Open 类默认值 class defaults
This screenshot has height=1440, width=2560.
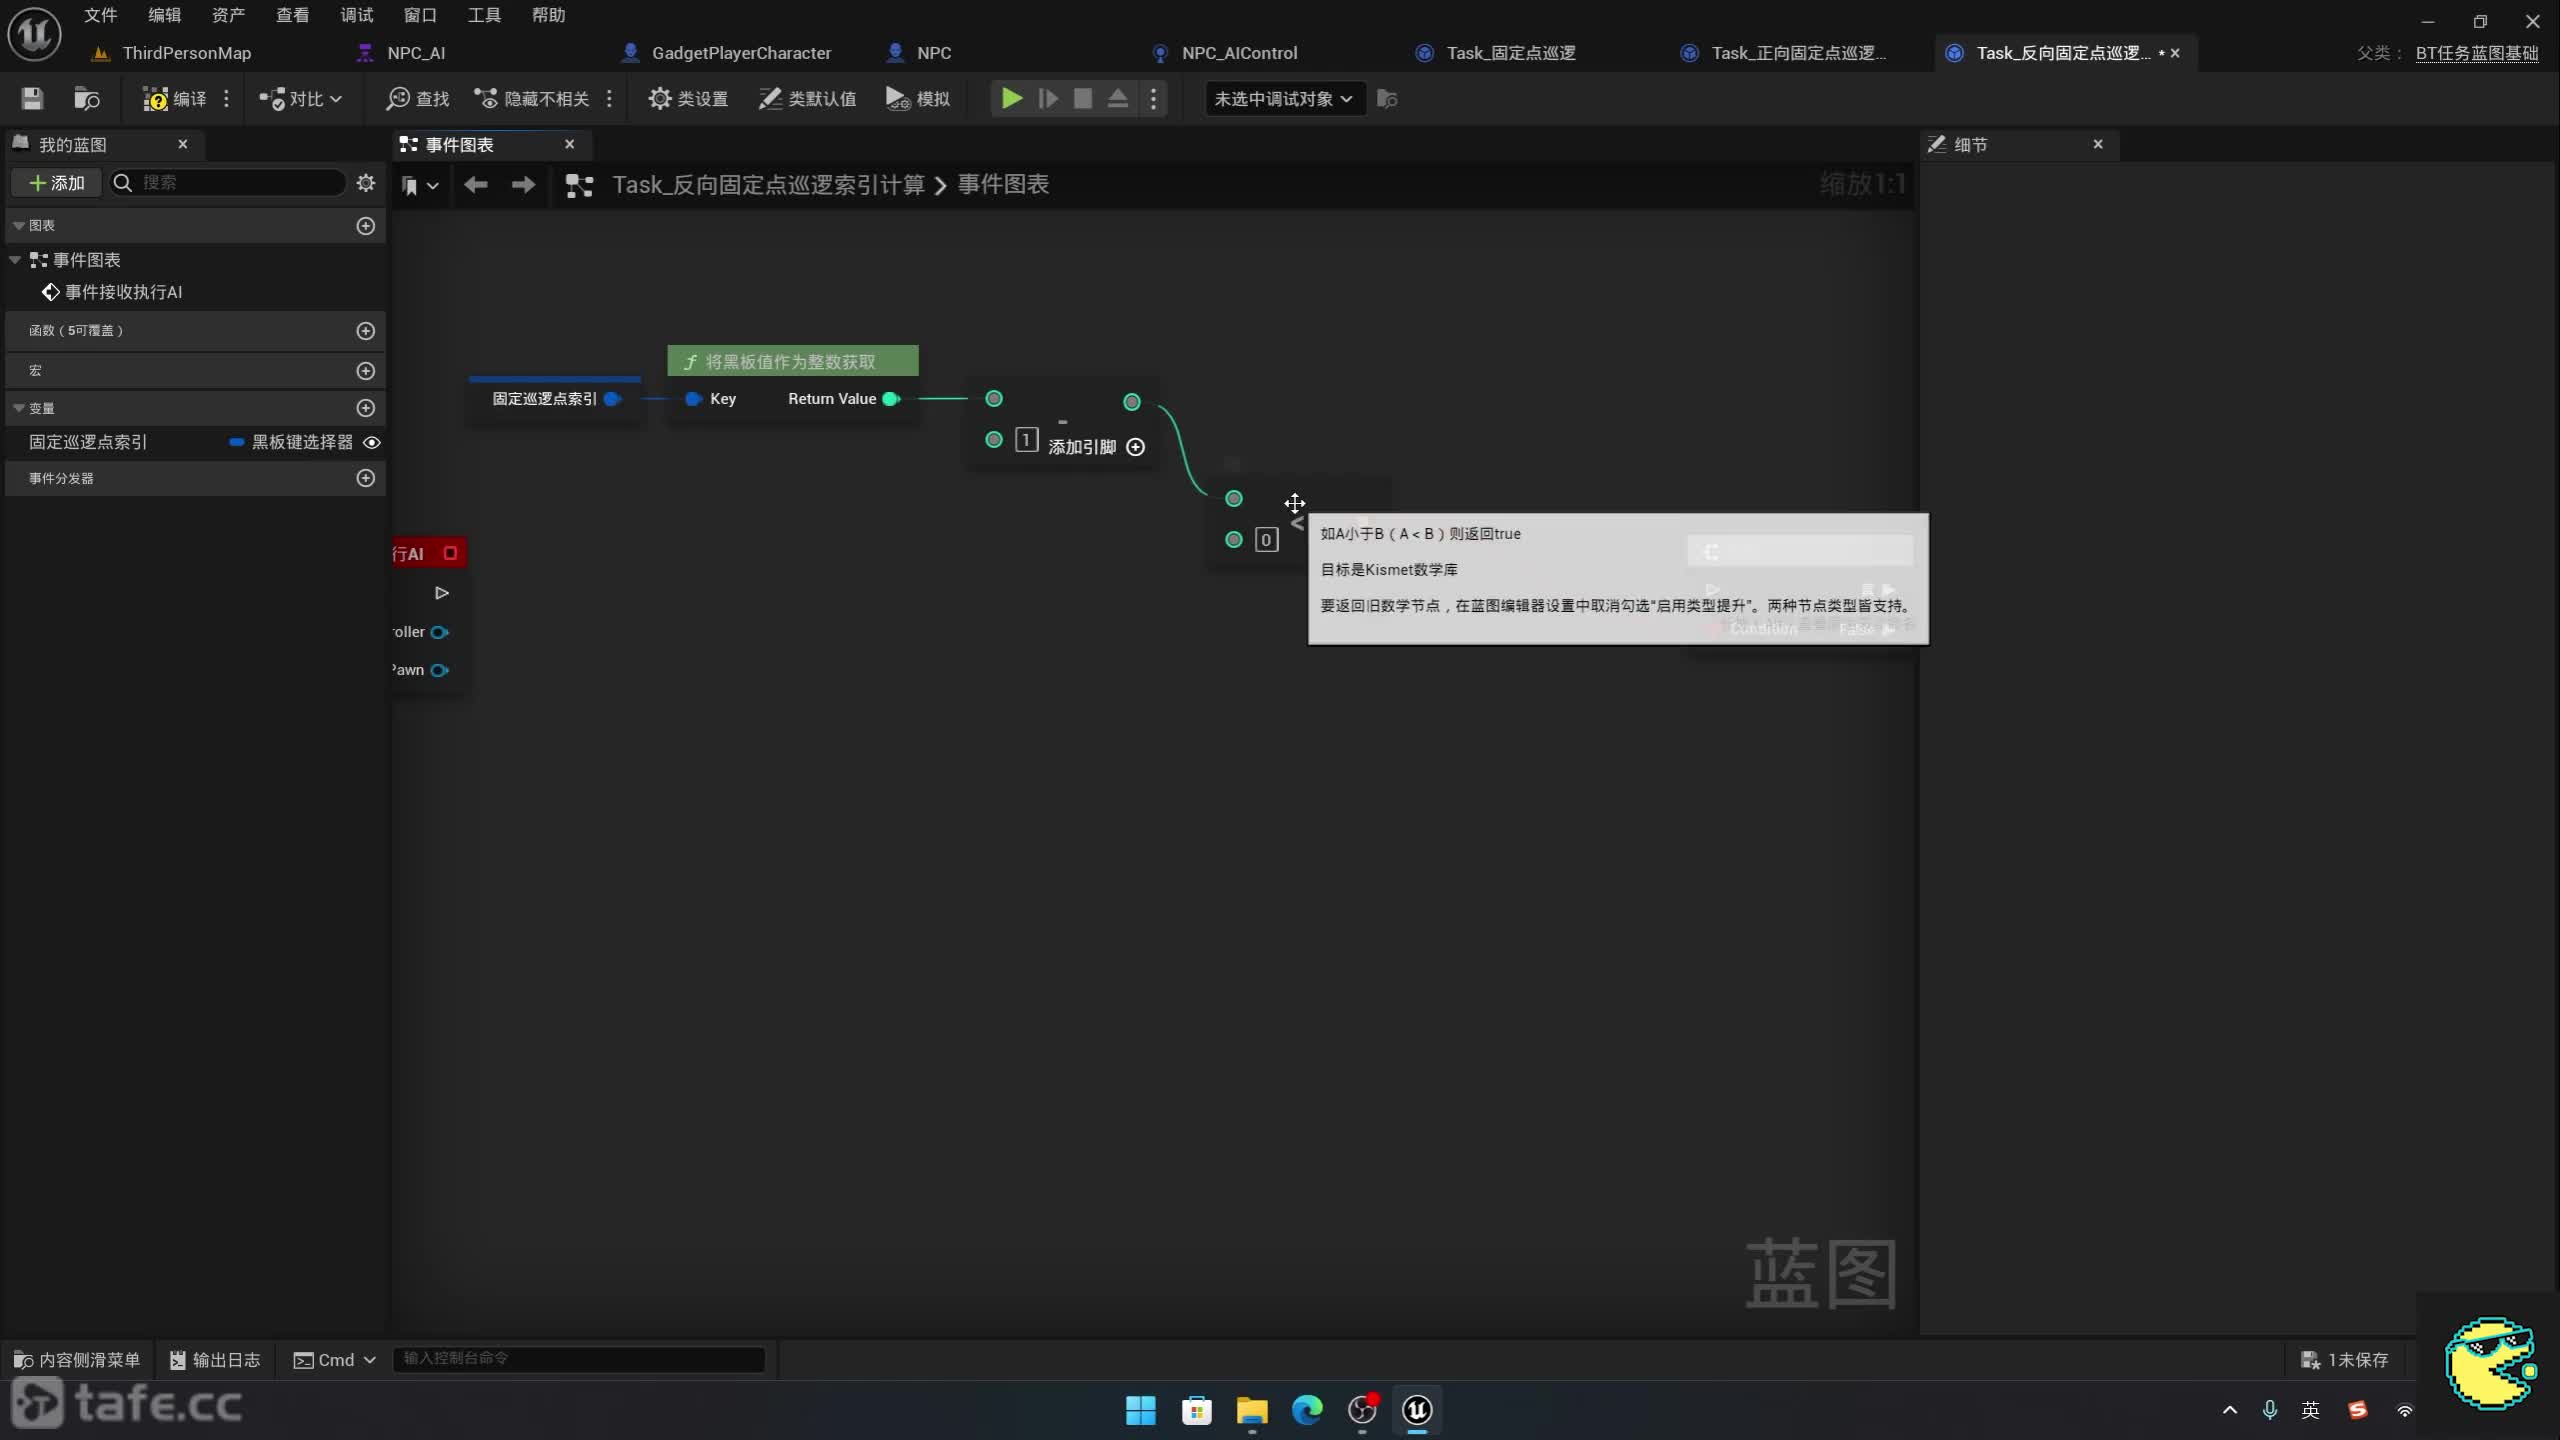tap(807, 98)
